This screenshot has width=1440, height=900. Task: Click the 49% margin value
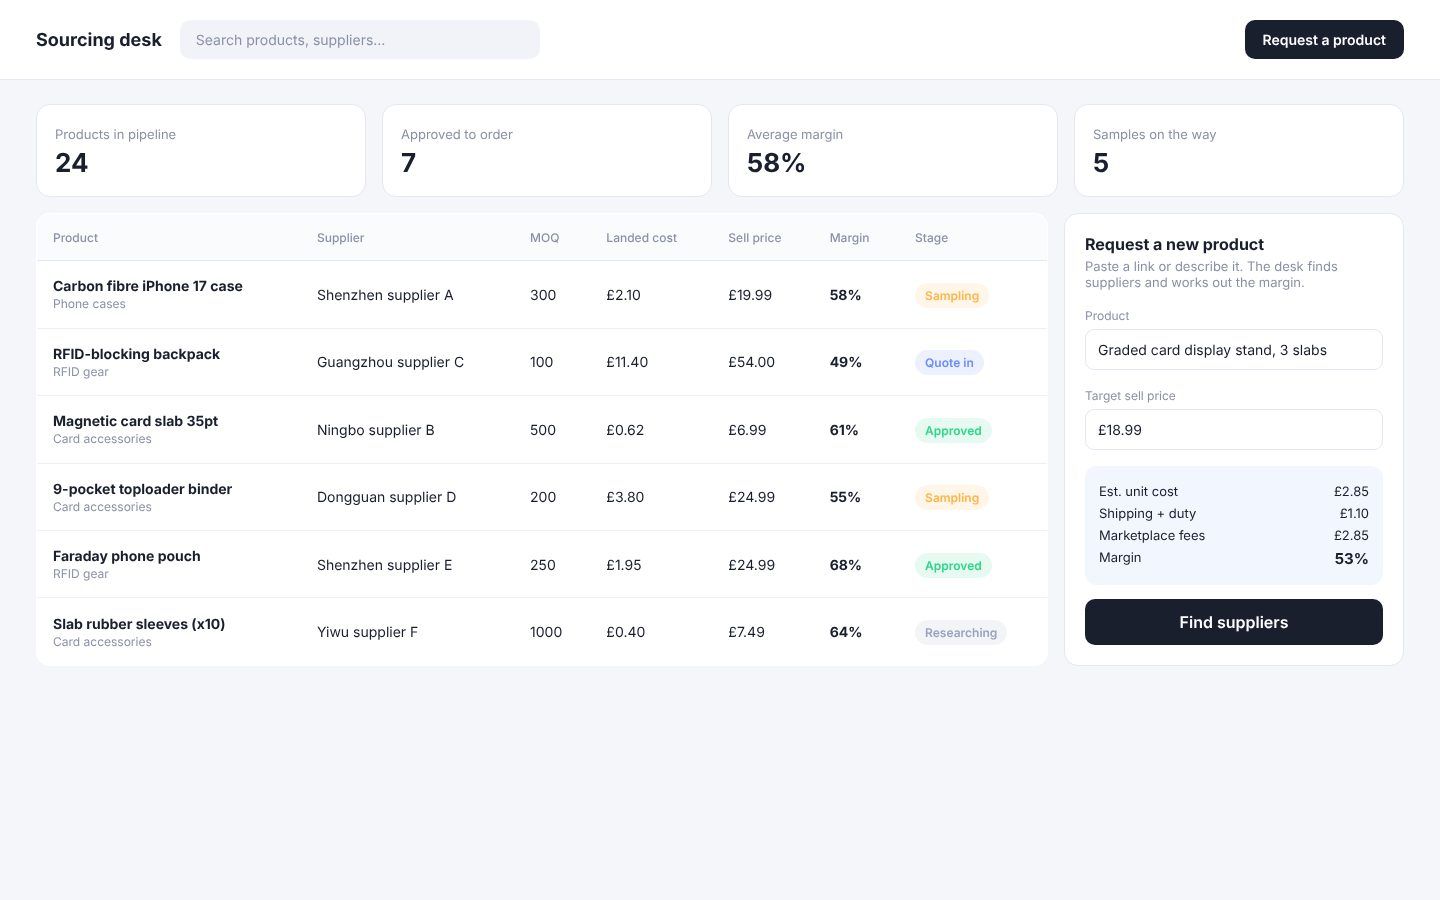coord(846,362)
